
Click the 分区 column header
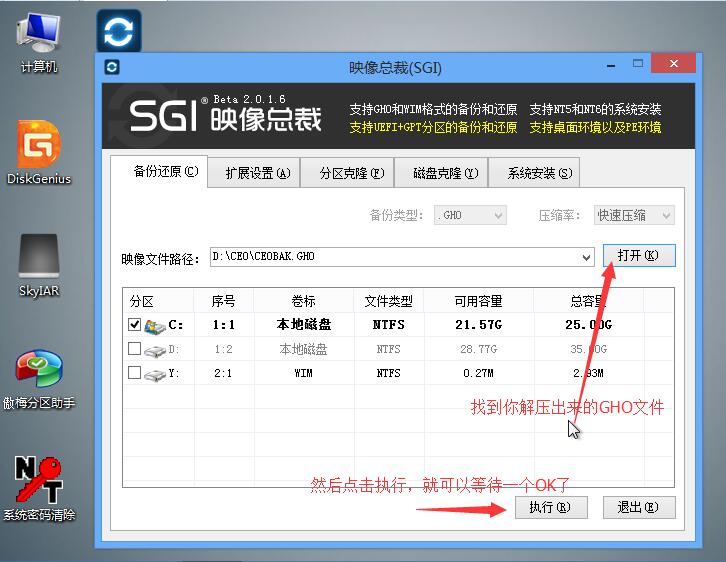(x=158, y=301)
